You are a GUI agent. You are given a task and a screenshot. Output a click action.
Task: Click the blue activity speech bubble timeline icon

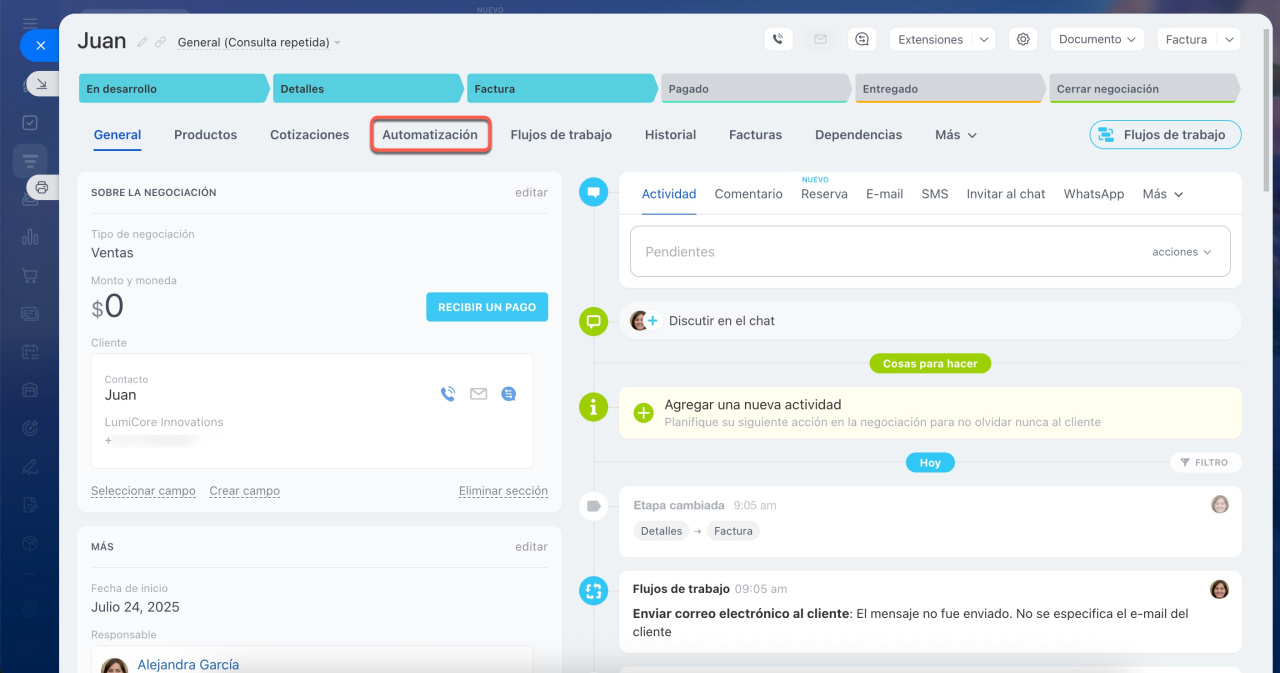[594, 191]
